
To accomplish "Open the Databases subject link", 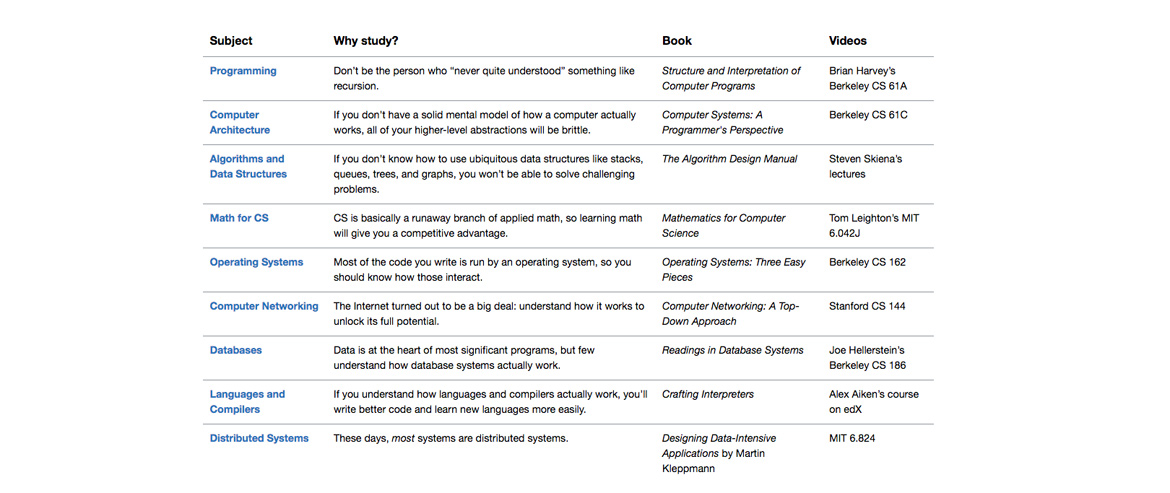I will point(236,350).
